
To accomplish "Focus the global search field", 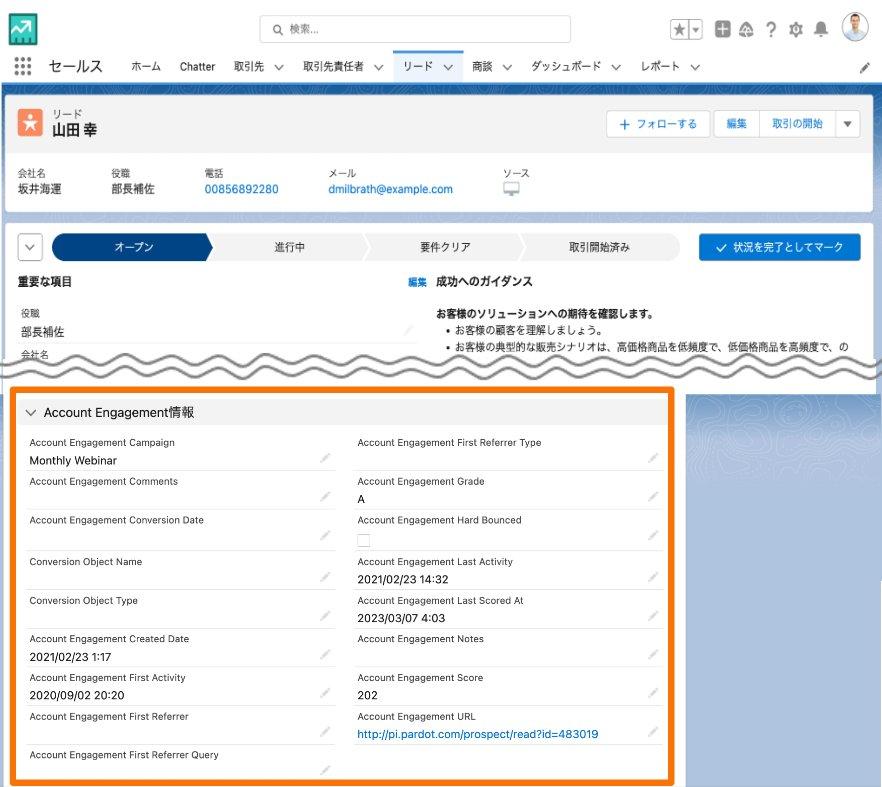I will tap(415, 29).
